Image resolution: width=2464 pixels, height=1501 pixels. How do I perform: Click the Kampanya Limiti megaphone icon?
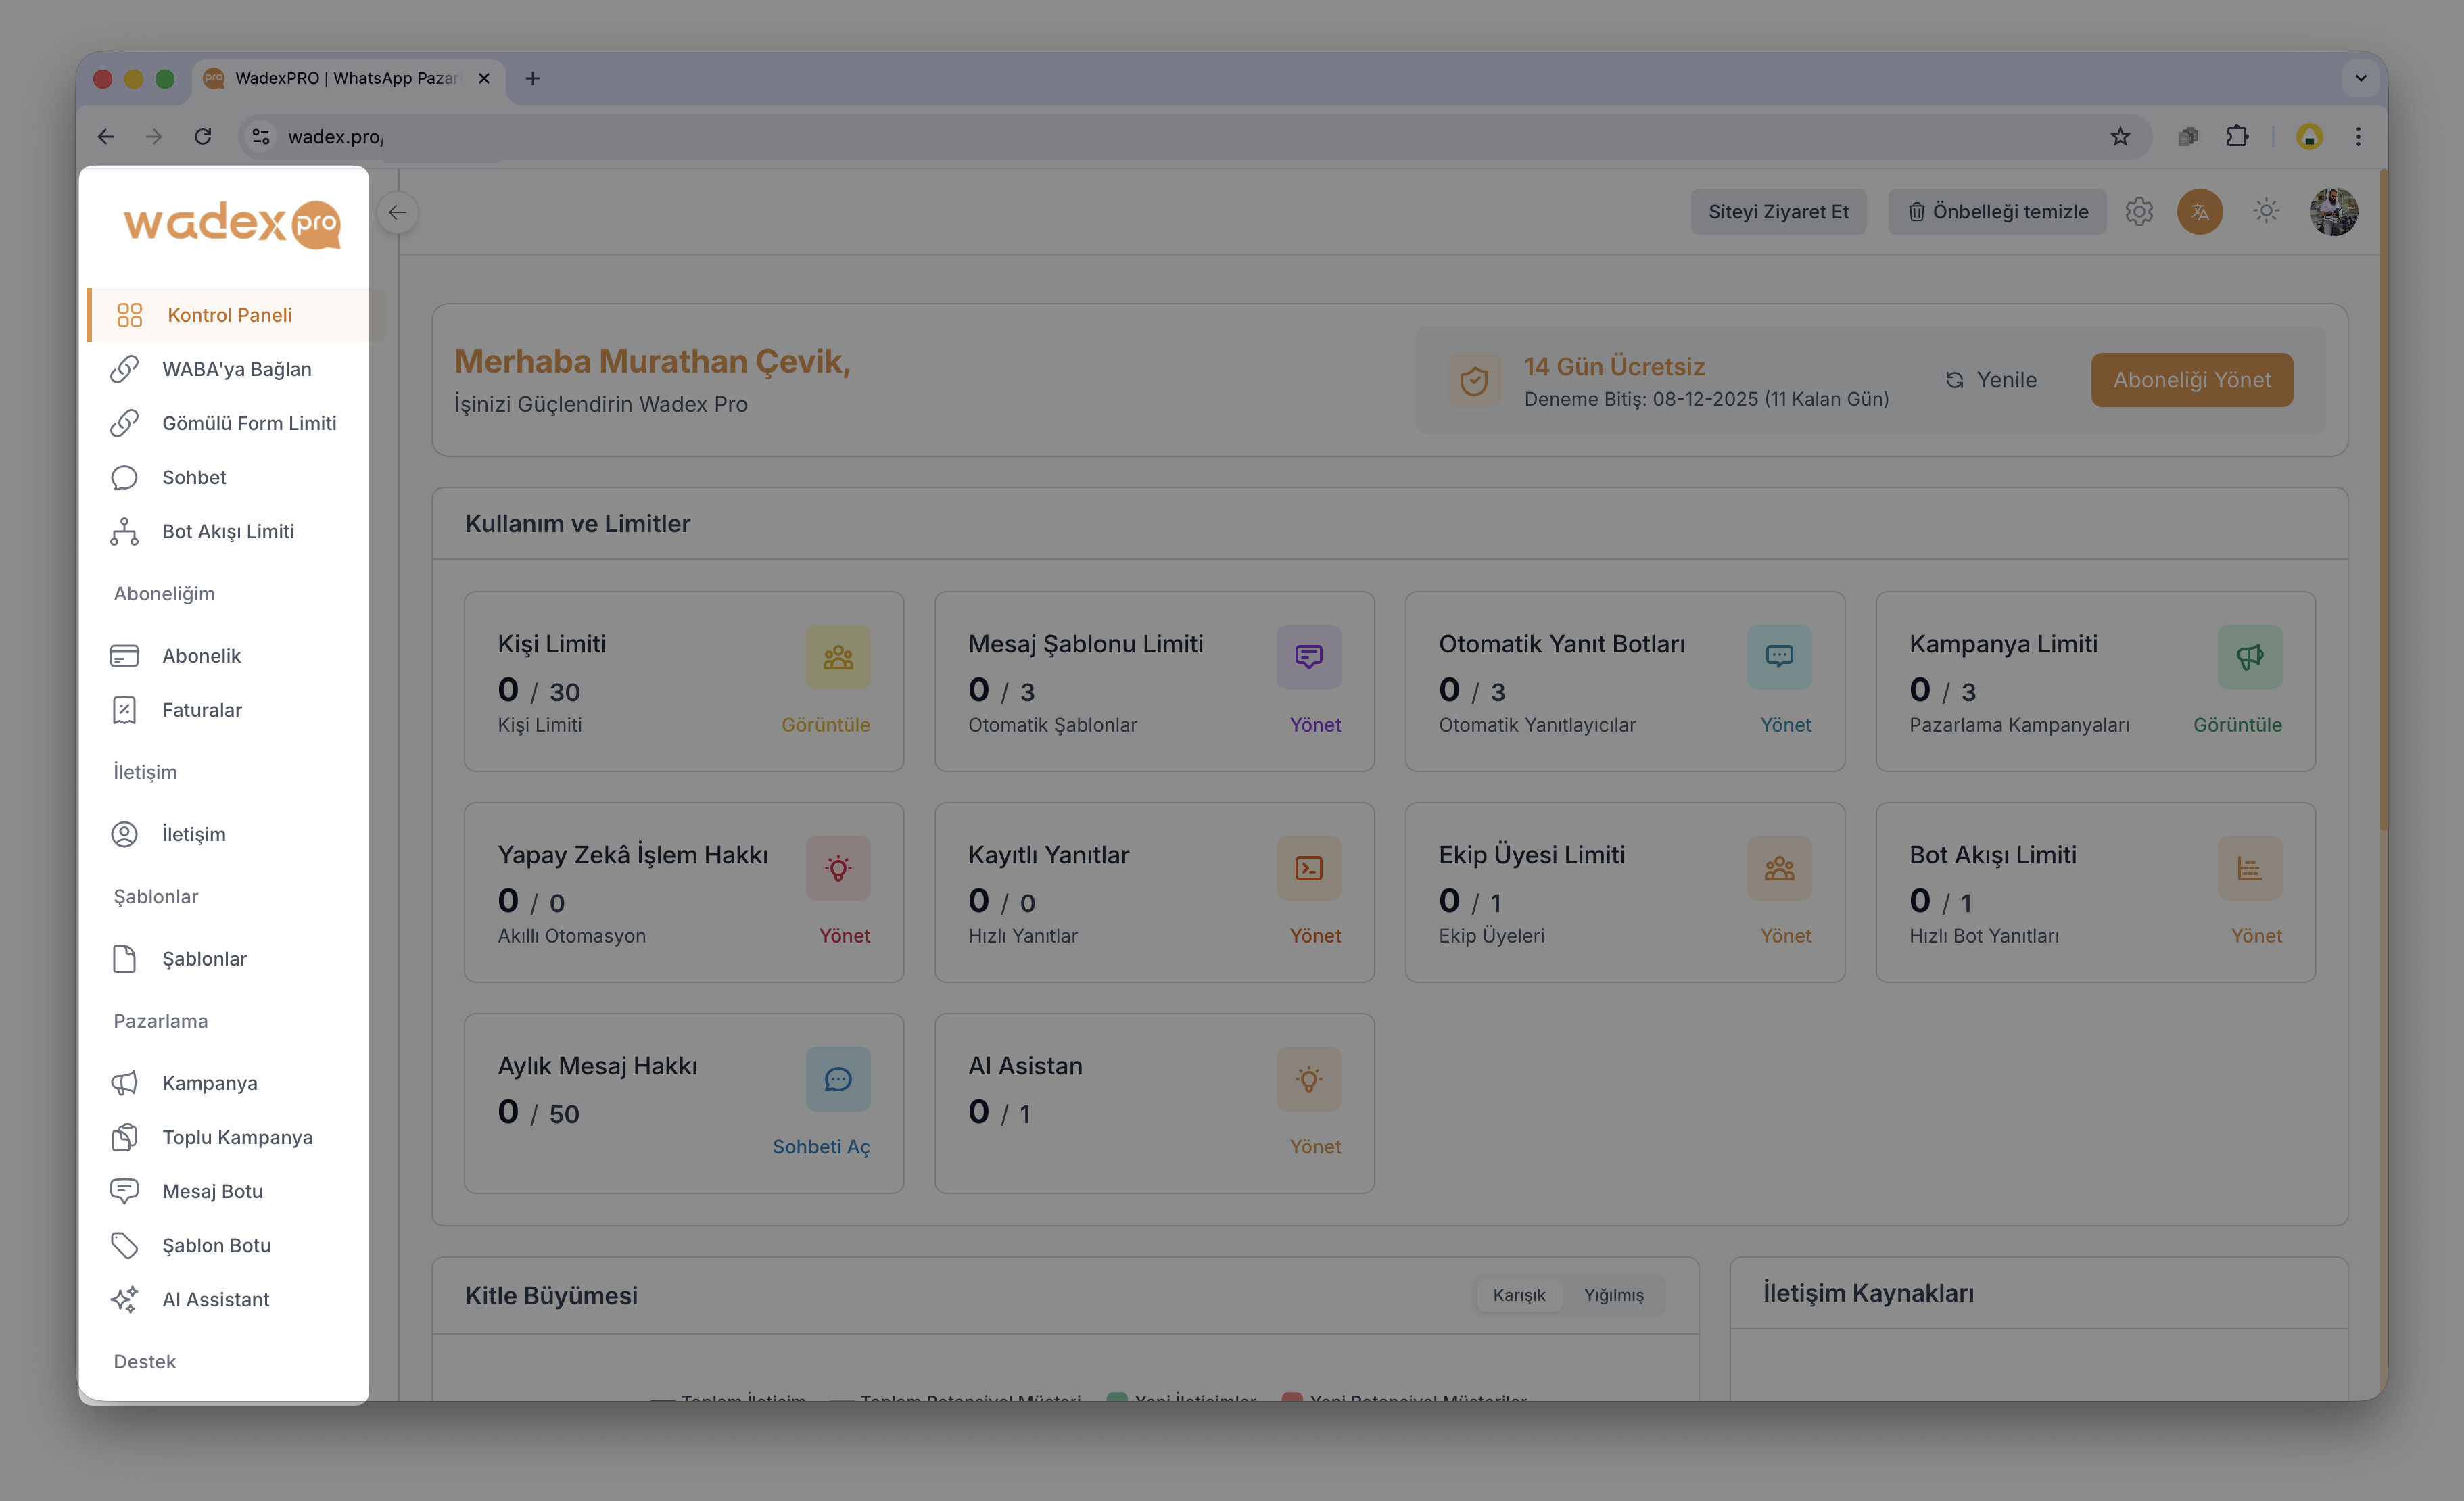tap(2249, 657)
